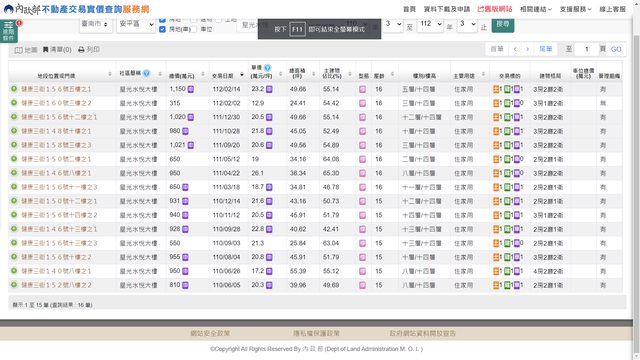Expand details for the 110/06/05 row
The image size is (640, 360).
click(x=14, y=285)
